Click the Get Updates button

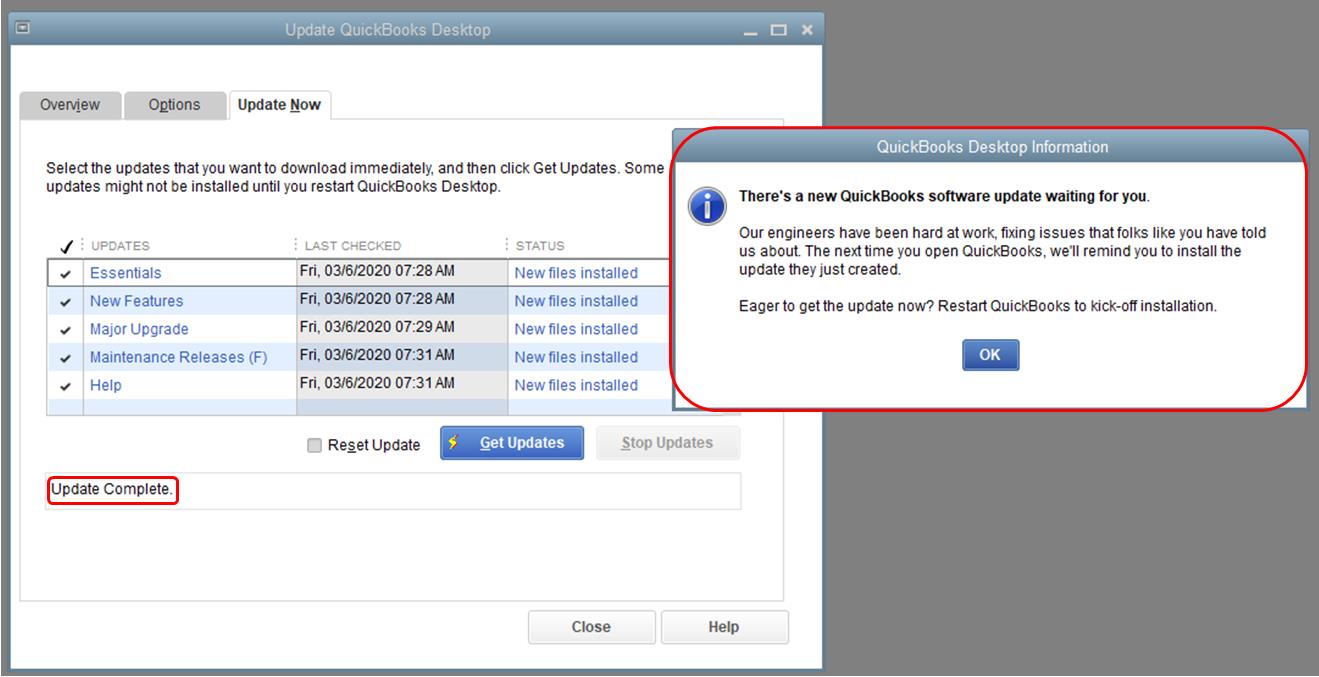[512, 443]
